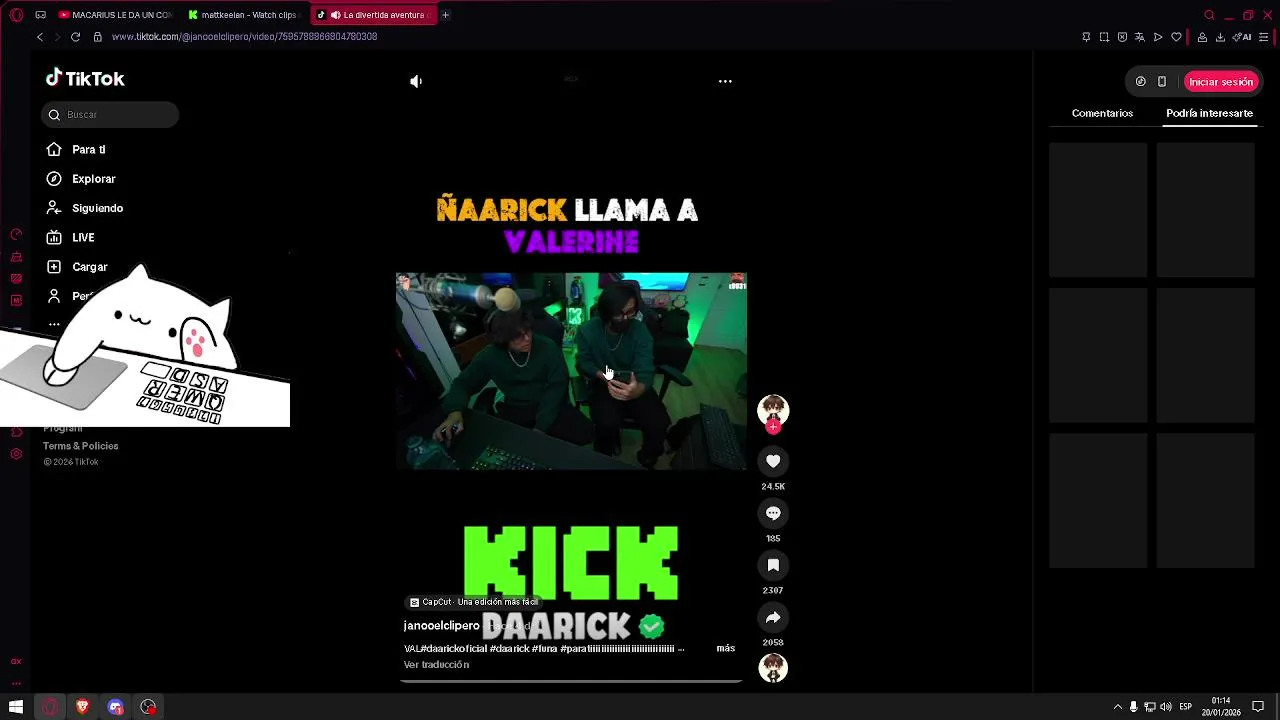Click the address bar URL
The image size is (1280, 720).
tap(244, 37)
